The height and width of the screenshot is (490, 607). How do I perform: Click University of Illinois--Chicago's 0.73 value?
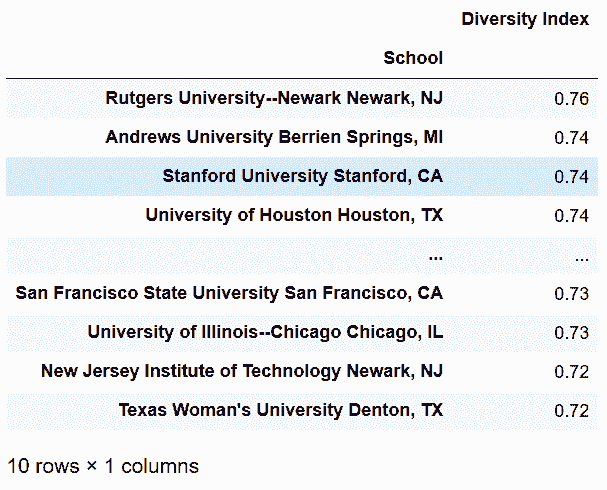coord(571,333)
